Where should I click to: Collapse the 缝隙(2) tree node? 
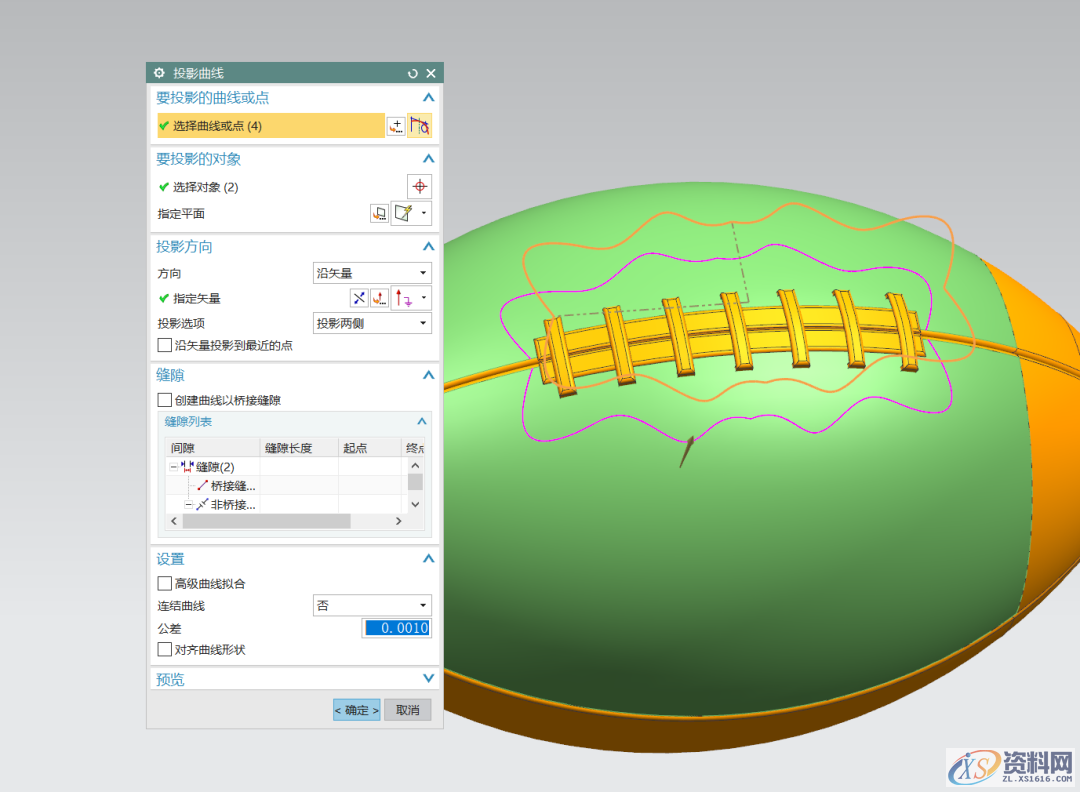[174, 467]
